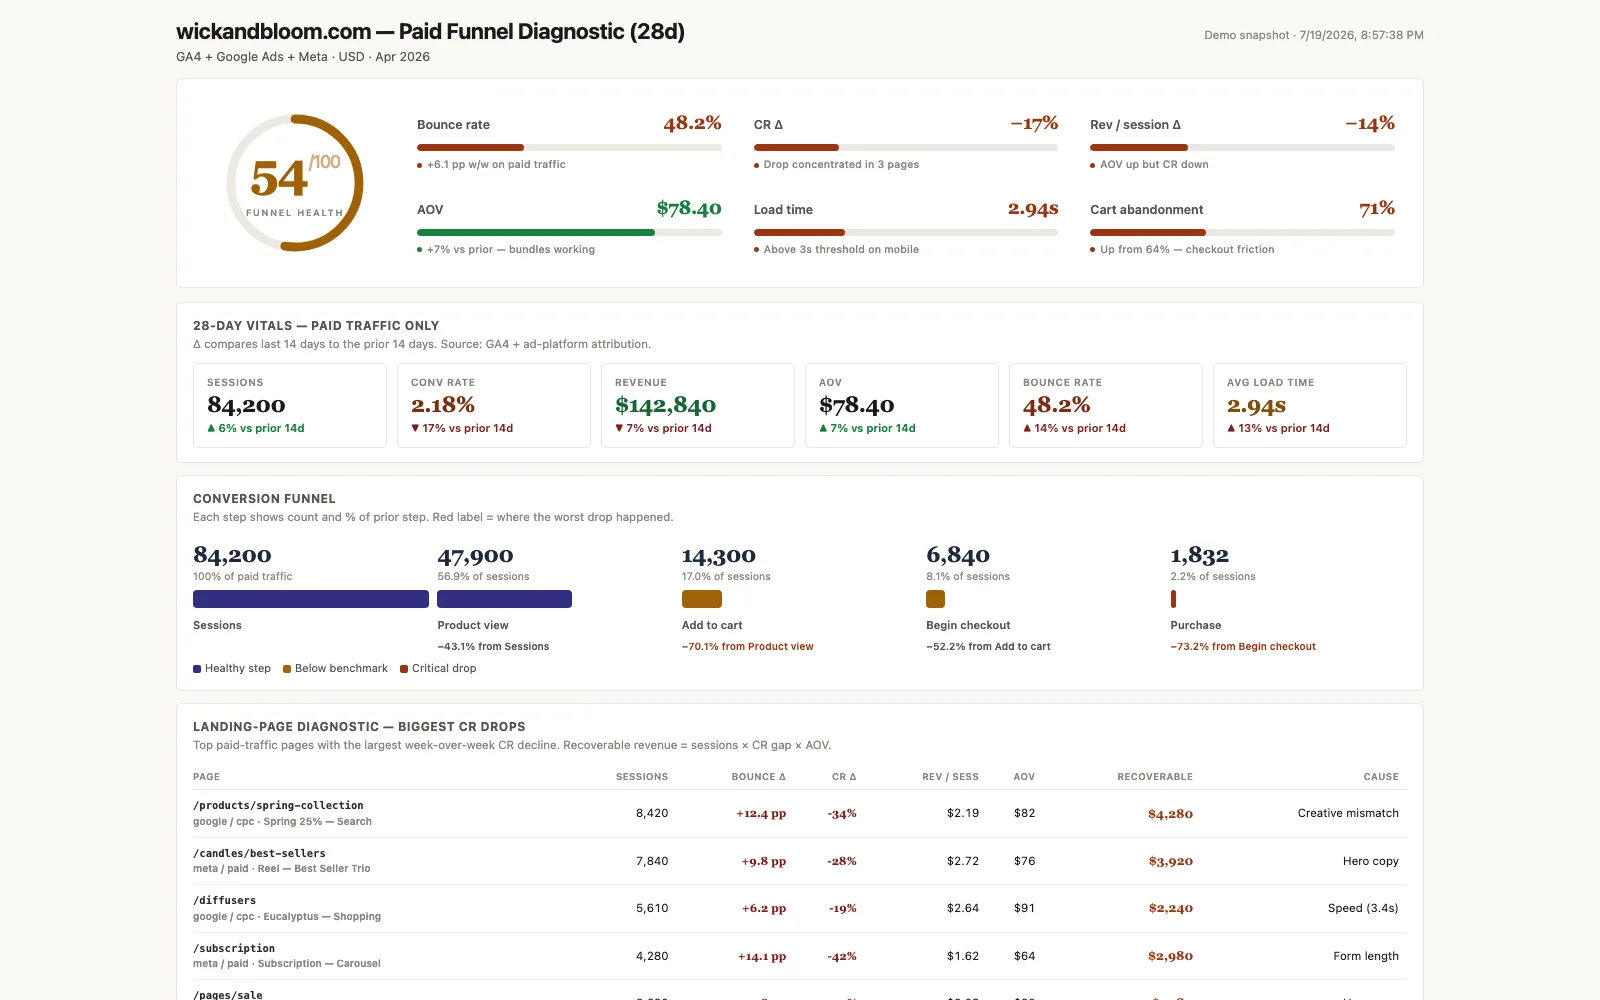This screenshot has width=1600, height=1000.
Task: Click the 54/100 funnel health gauge
Action: coord(294,183)
